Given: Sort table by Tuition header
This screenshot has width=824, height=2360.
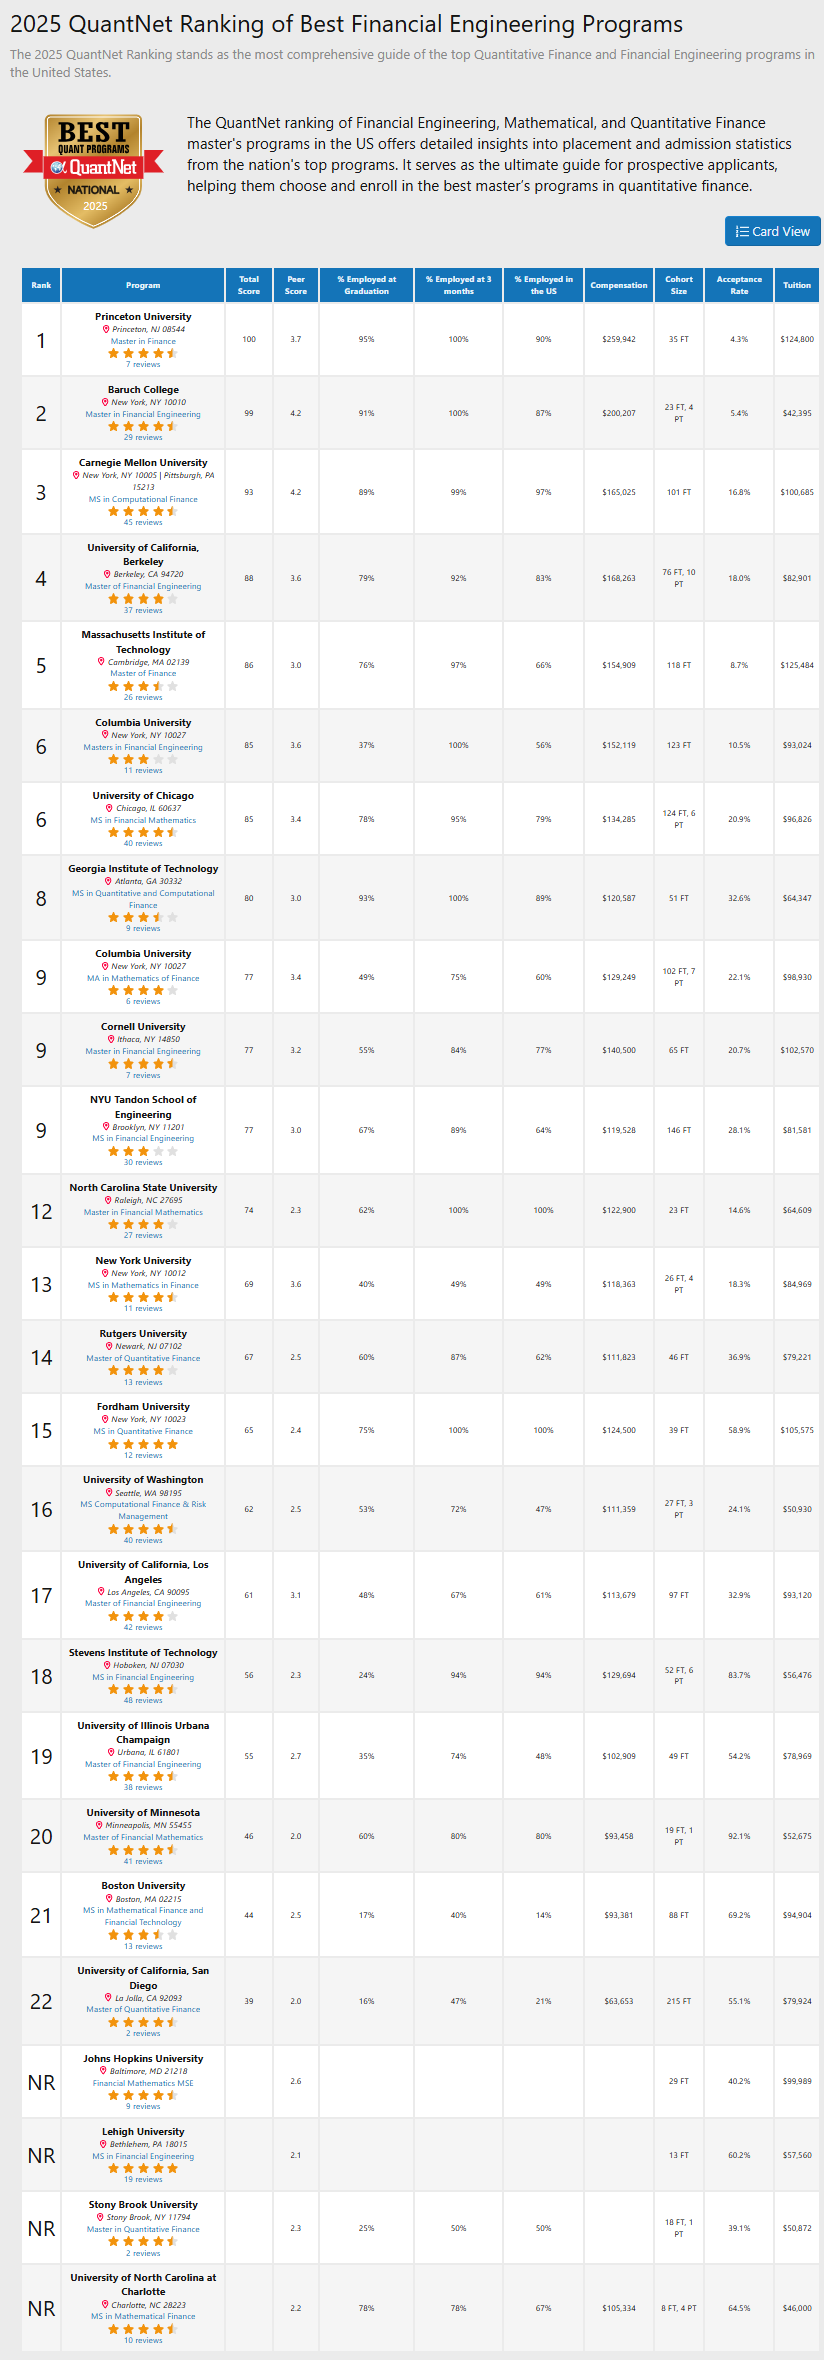Looking at the screenshot, I should (x=797, y=285).
